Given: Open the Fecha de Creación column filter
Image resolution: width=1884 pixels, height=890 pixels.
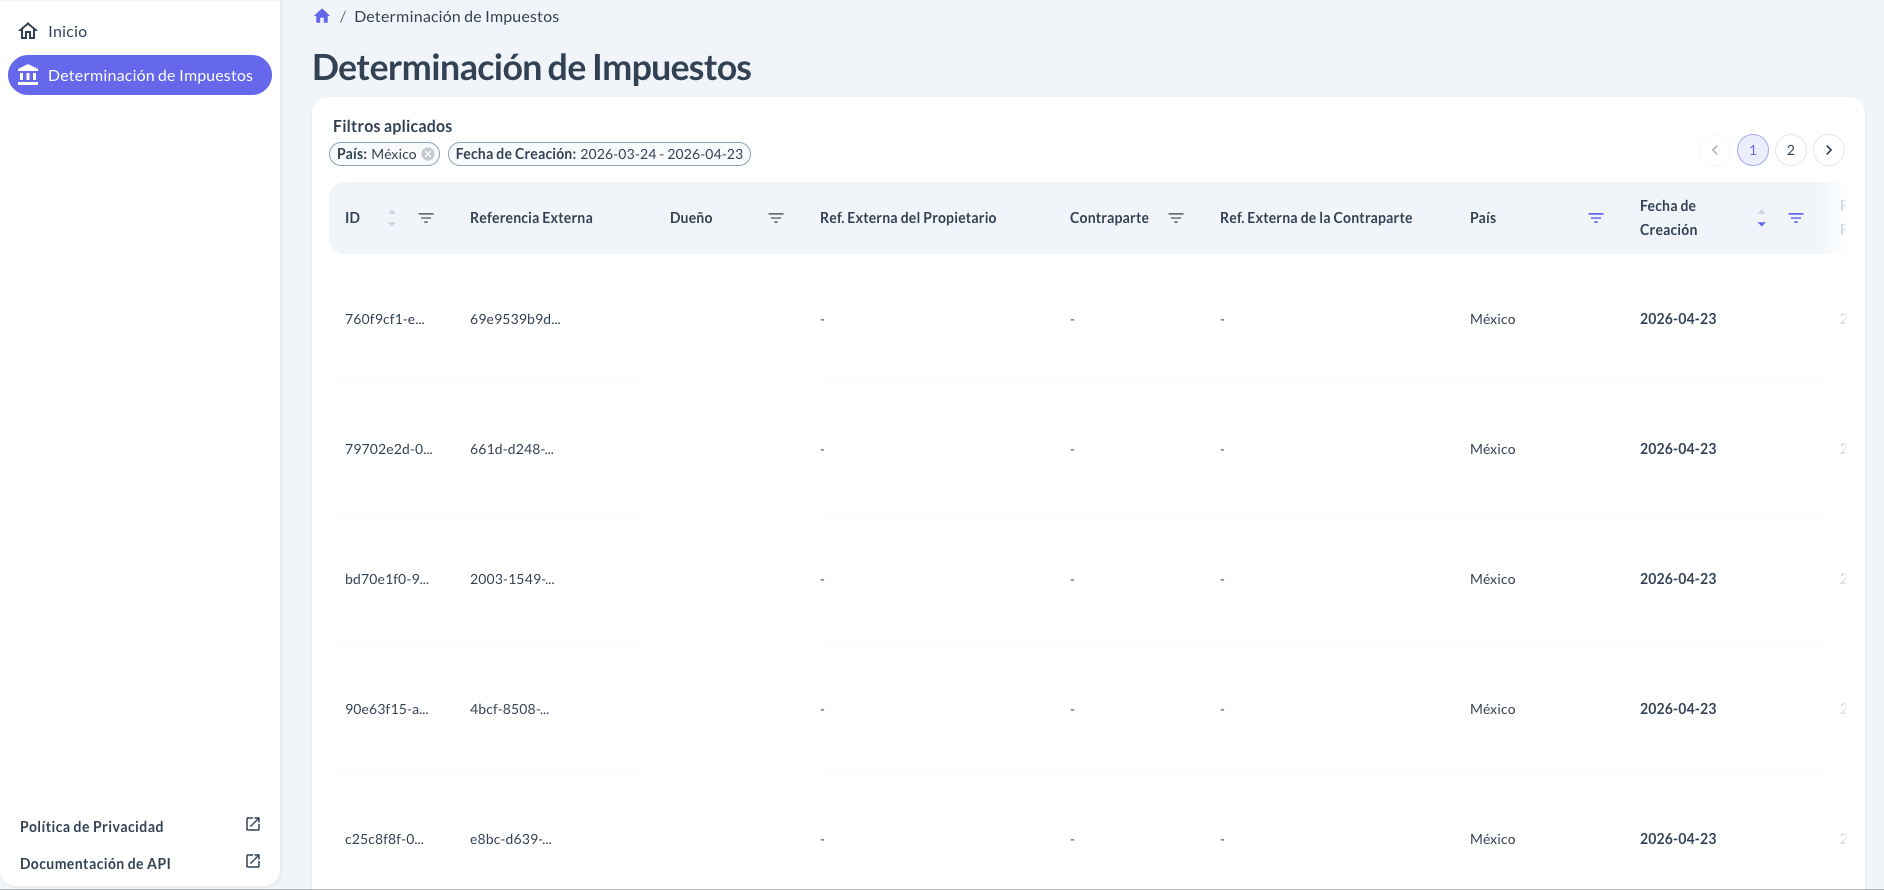Looking at the screenshot, I should coord(1796,218).
